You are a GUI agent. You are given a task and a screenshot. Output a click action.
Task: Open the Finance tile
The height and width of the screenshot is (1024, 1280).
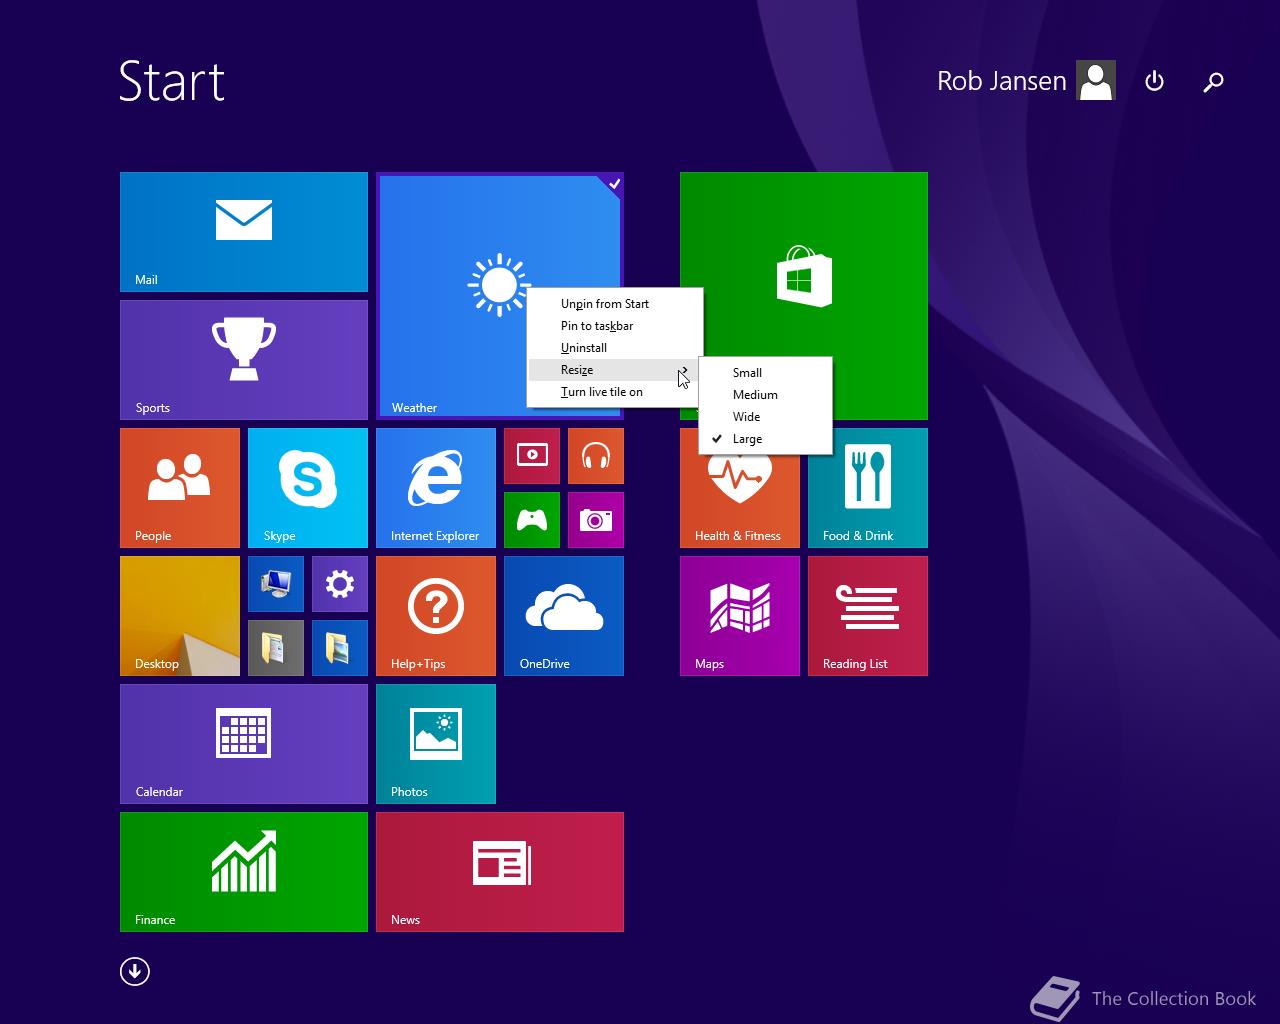pyautogui.click(x=244, y=872)
